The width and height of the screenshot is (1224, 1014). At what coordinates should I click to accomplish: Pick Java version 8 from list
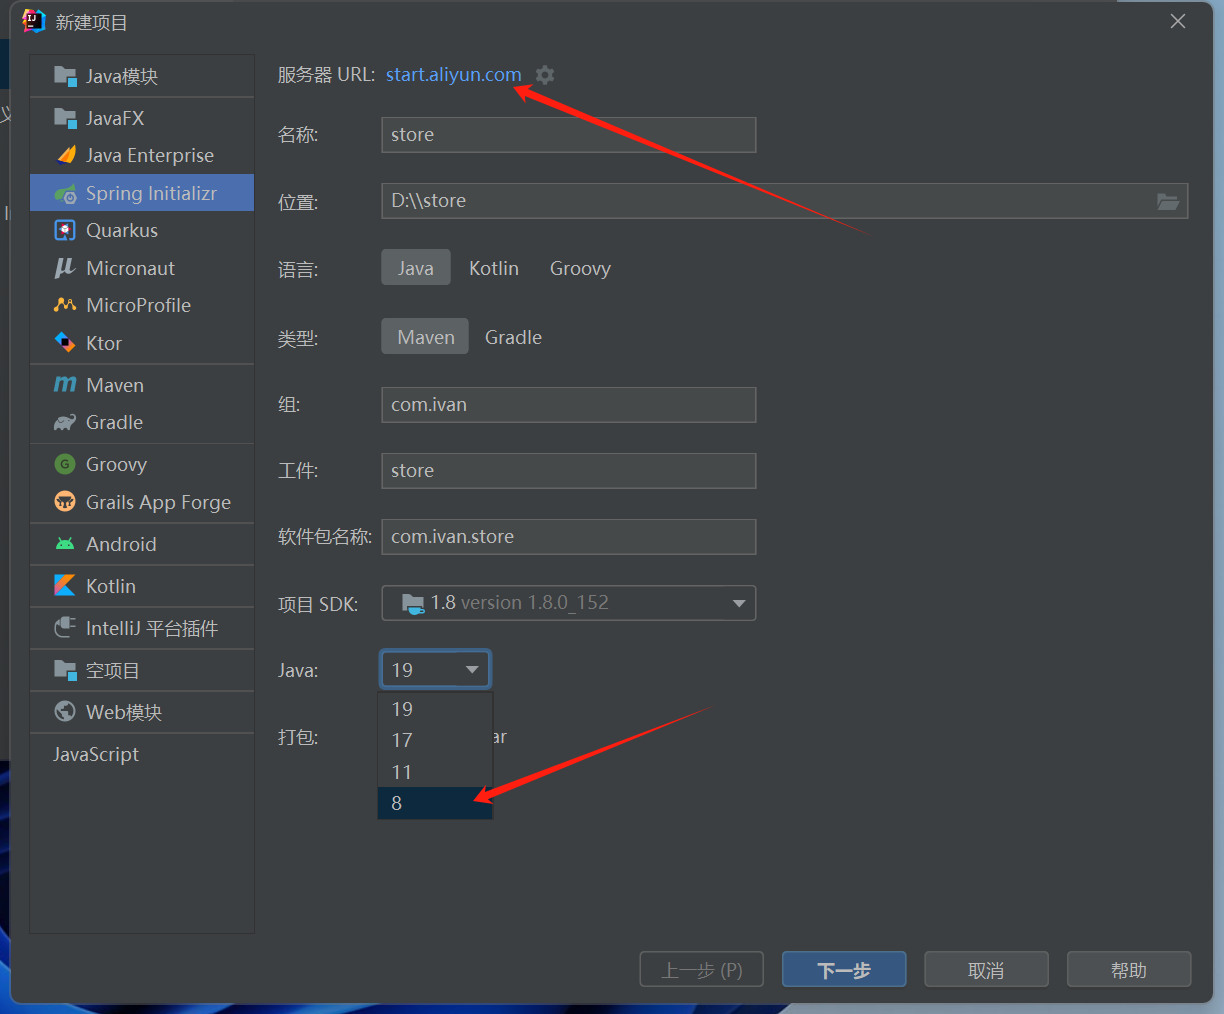coord(435,803)
